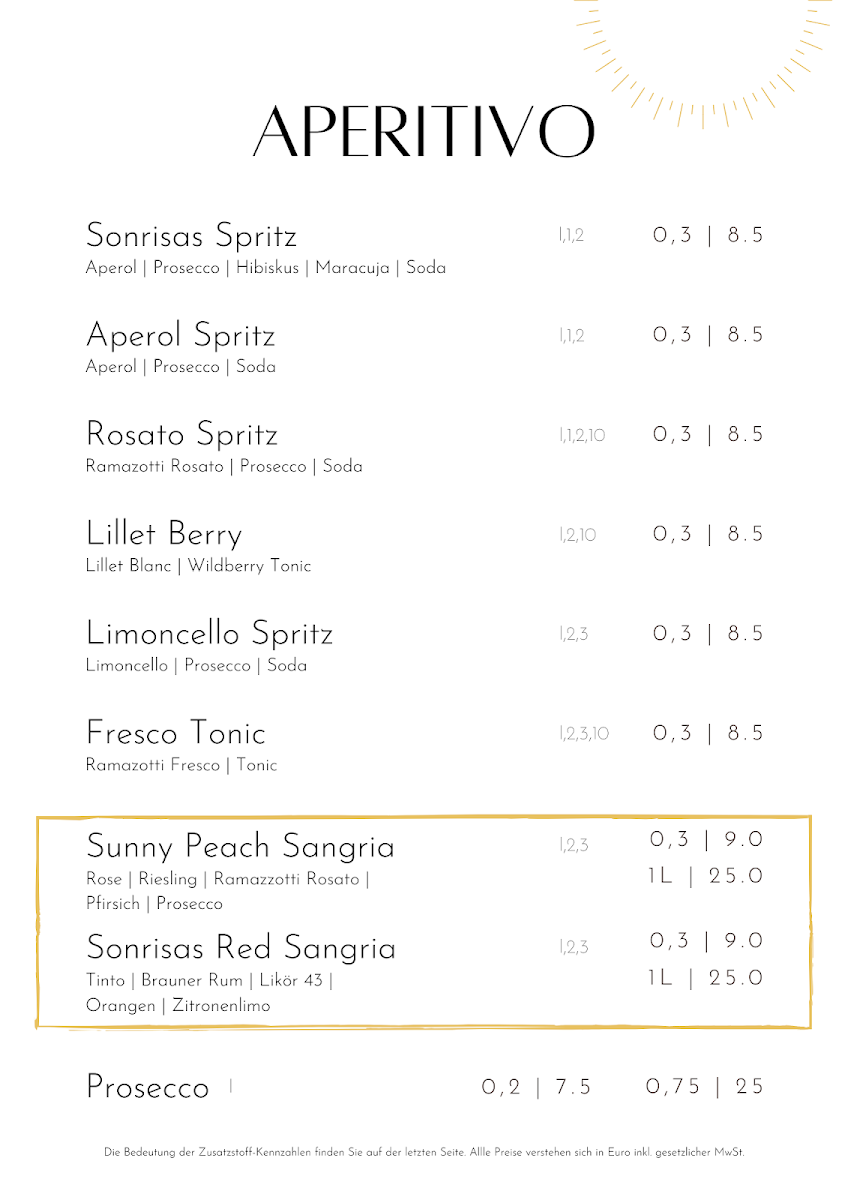Choose the Lillet Berry drink
The image size is (848, 1200).
tap(164, 535)
